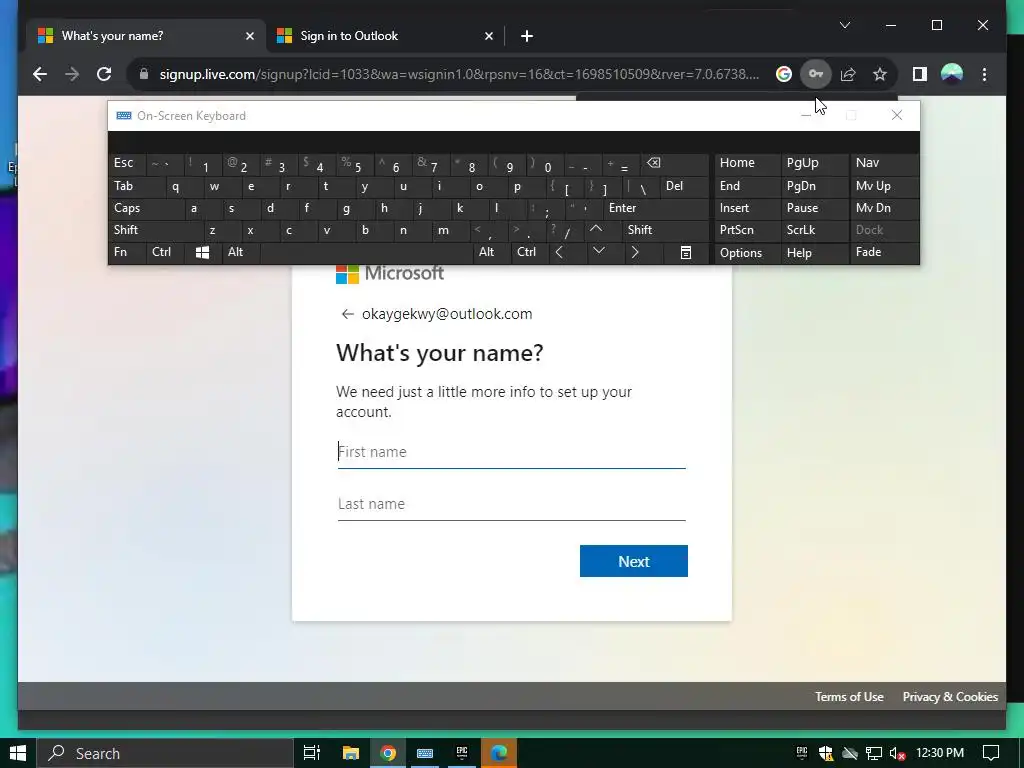Switch to 'Sign in to Outlook' tab
This screenshot has height=768, width=1024.
click(385, 36)
